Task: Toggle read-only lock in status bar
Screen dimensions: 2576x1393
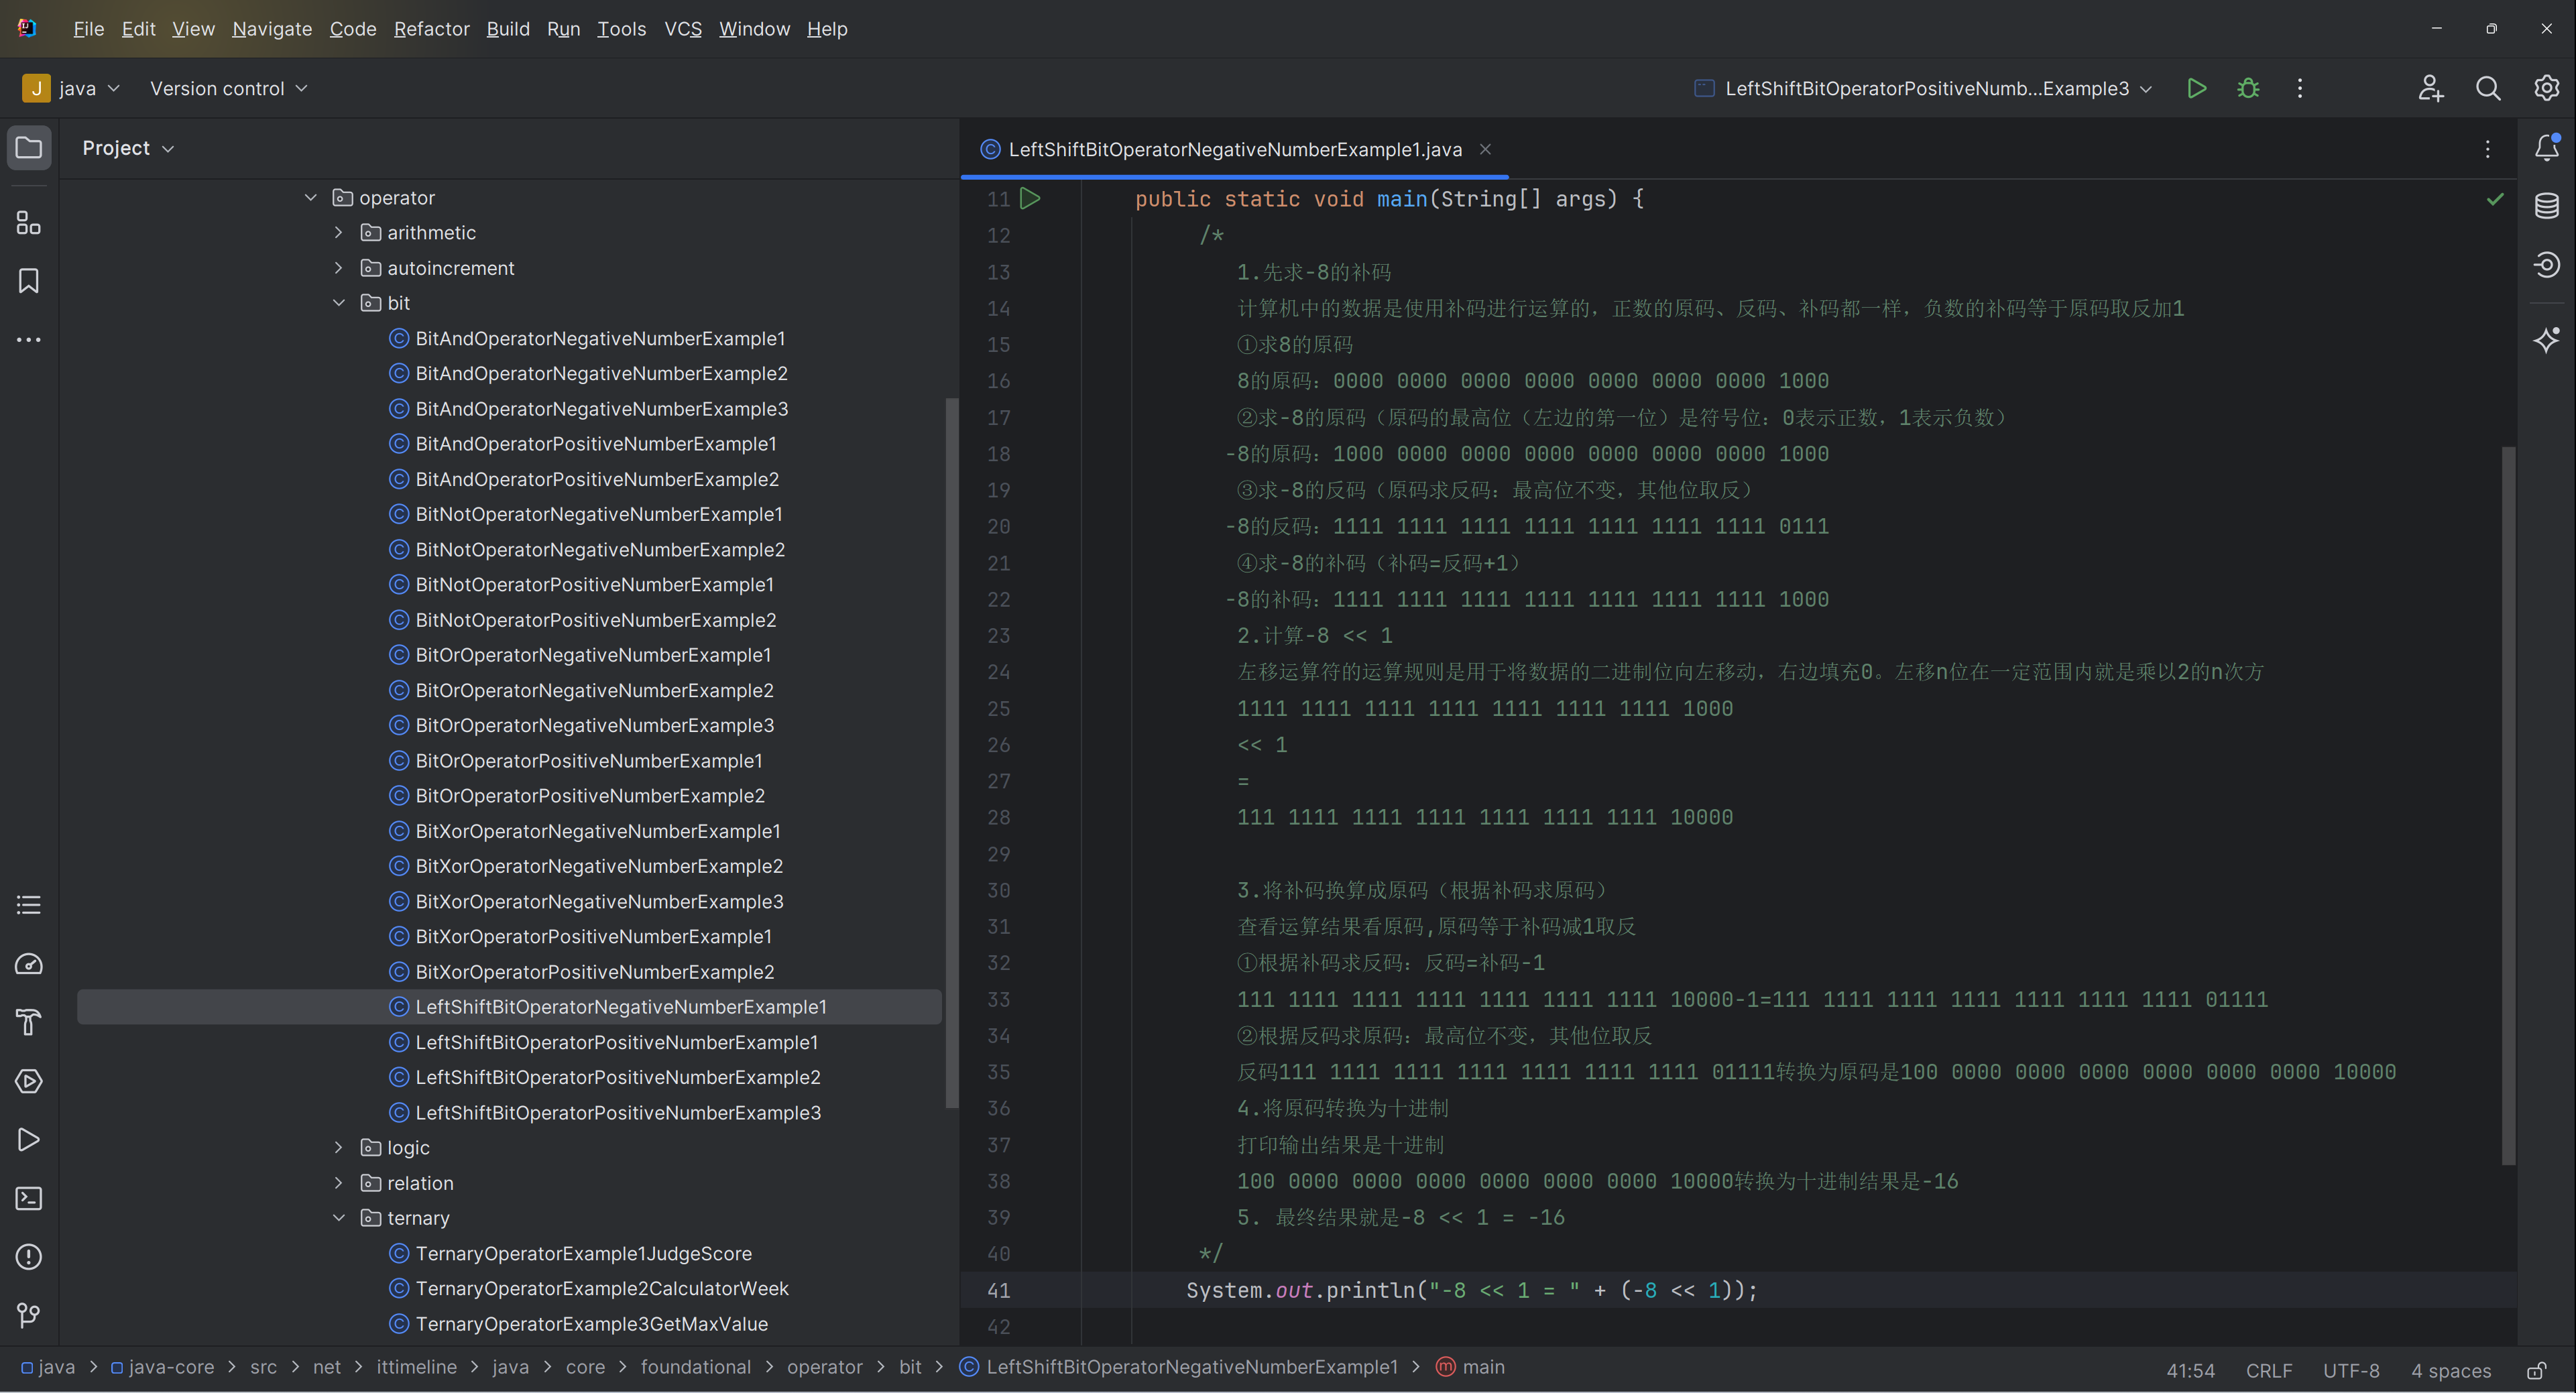Action: [2536, 1370]
